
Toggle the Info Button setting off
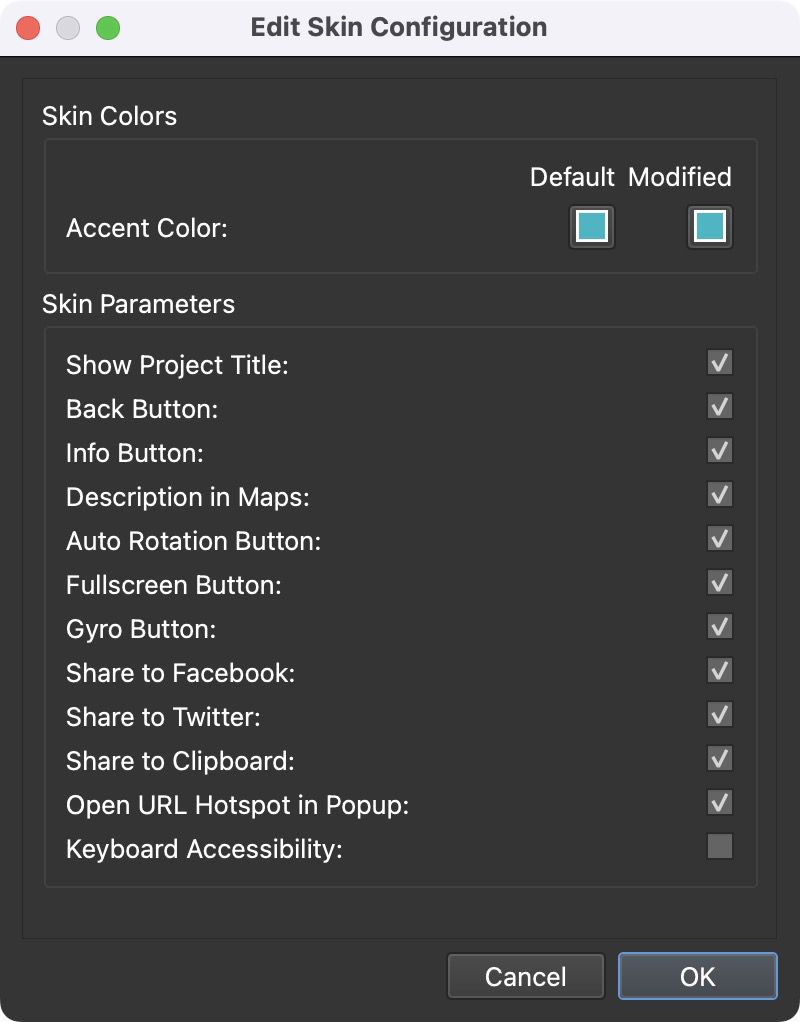click(719, 450)
